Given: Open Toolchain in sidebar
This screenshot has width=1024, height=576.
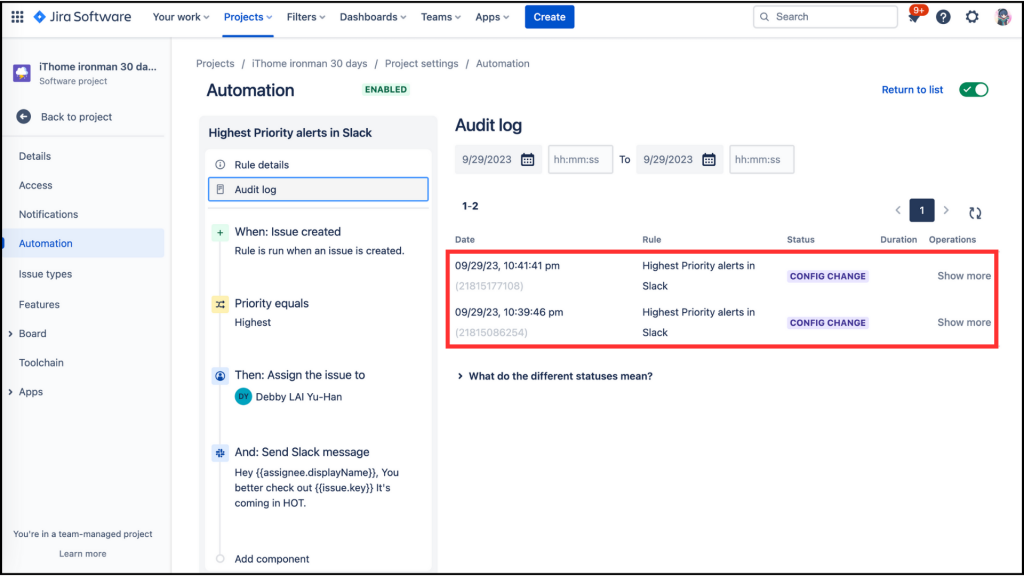Looking at the screenshot, I should click(x=41, y=362).
